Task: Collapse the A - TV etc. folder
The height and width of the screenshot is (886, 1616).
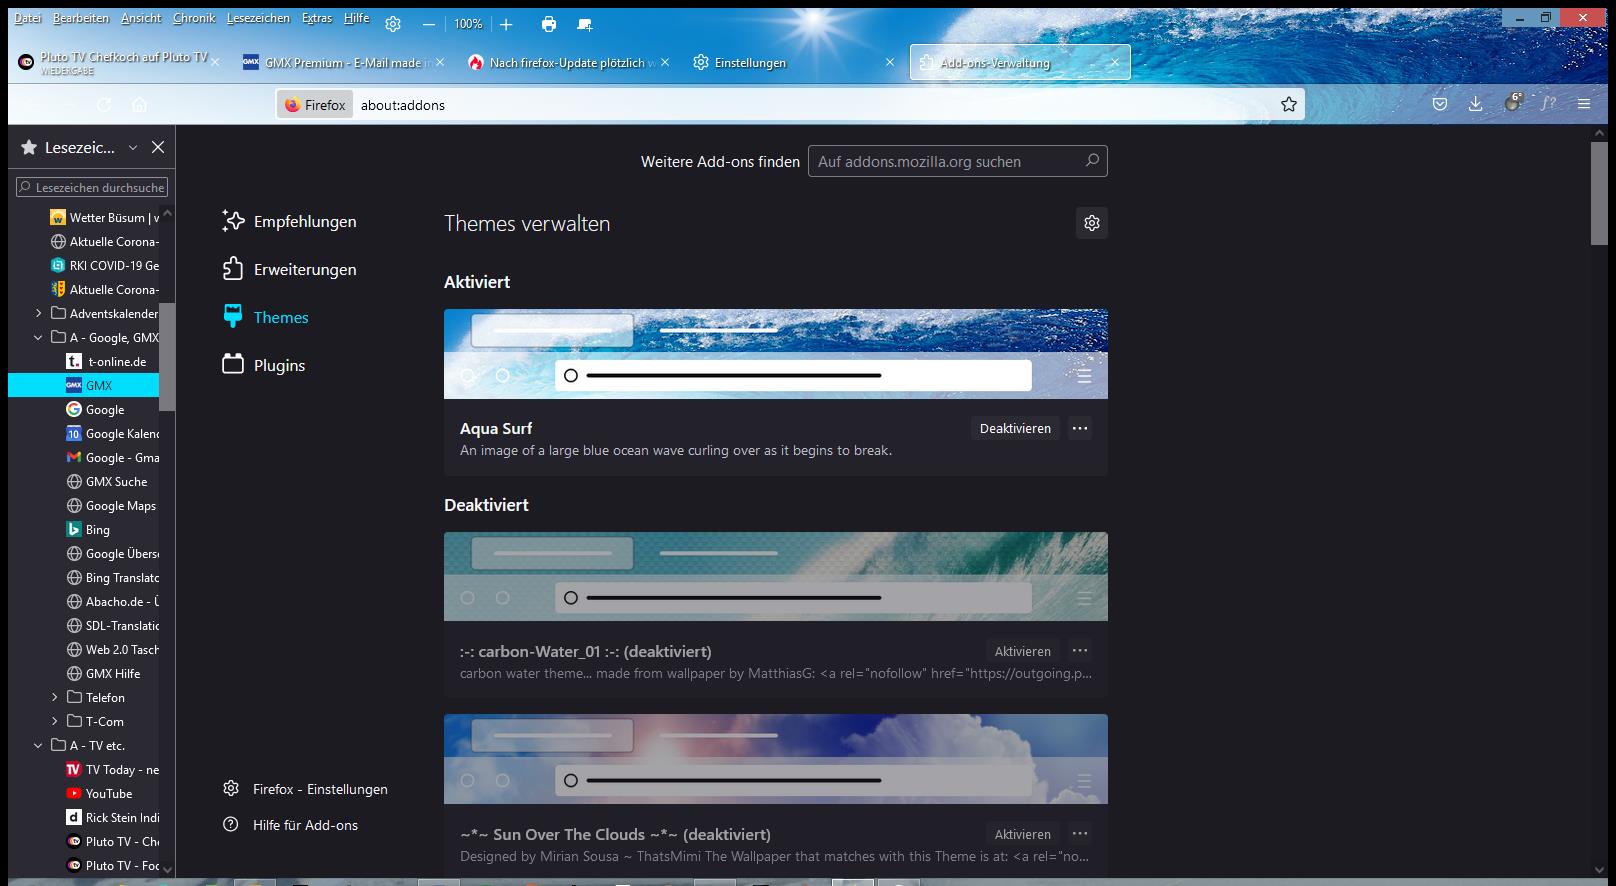Action: click(x=39, y=745)
